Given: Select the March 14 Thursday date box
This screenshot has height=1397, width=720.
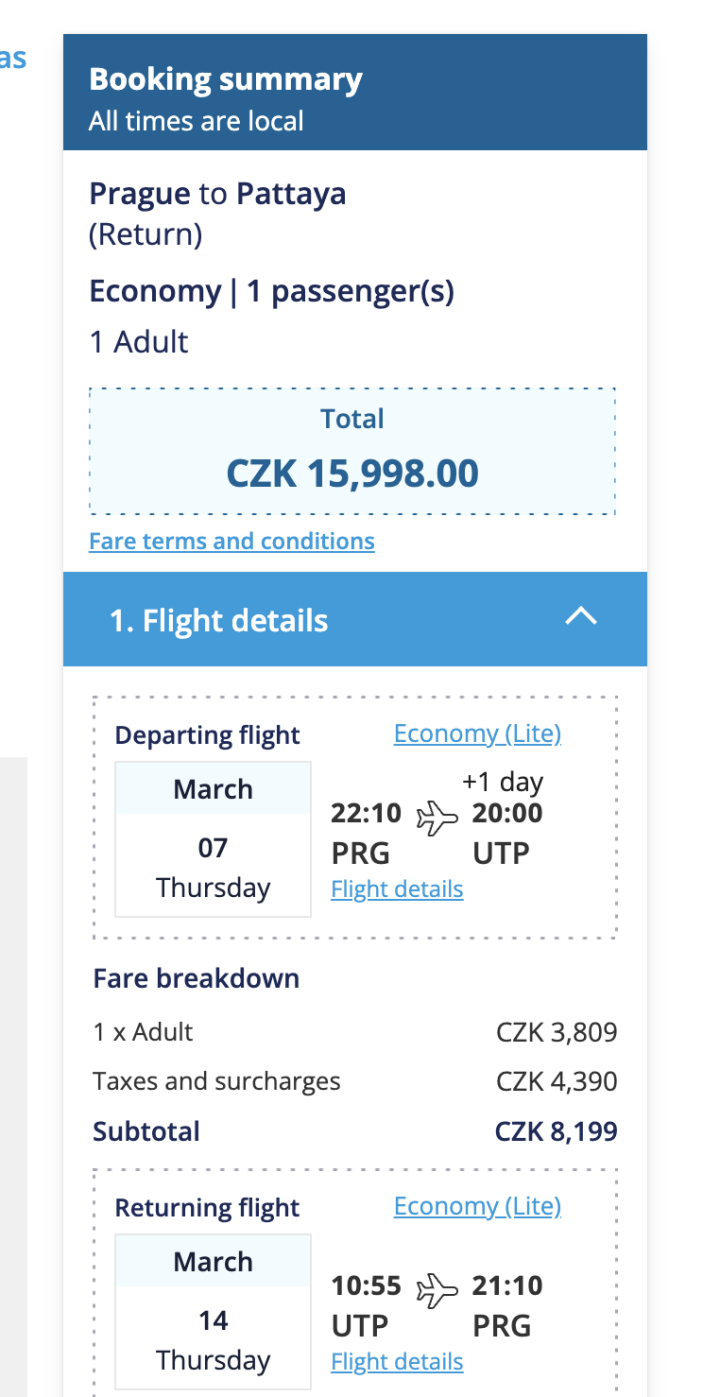Looking at the screenshot, I should pyautogui.click(x=213, y=1312).
